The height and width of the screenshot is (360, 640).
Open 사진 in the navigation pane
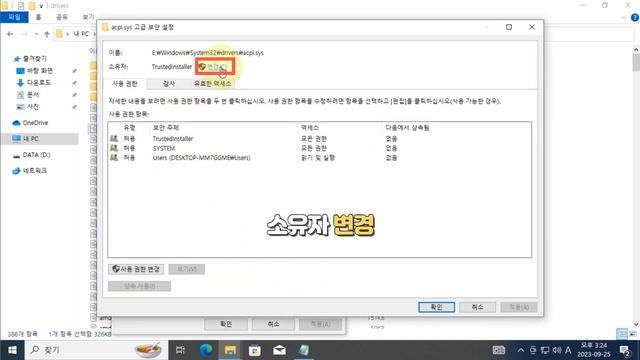coord(33,107)
